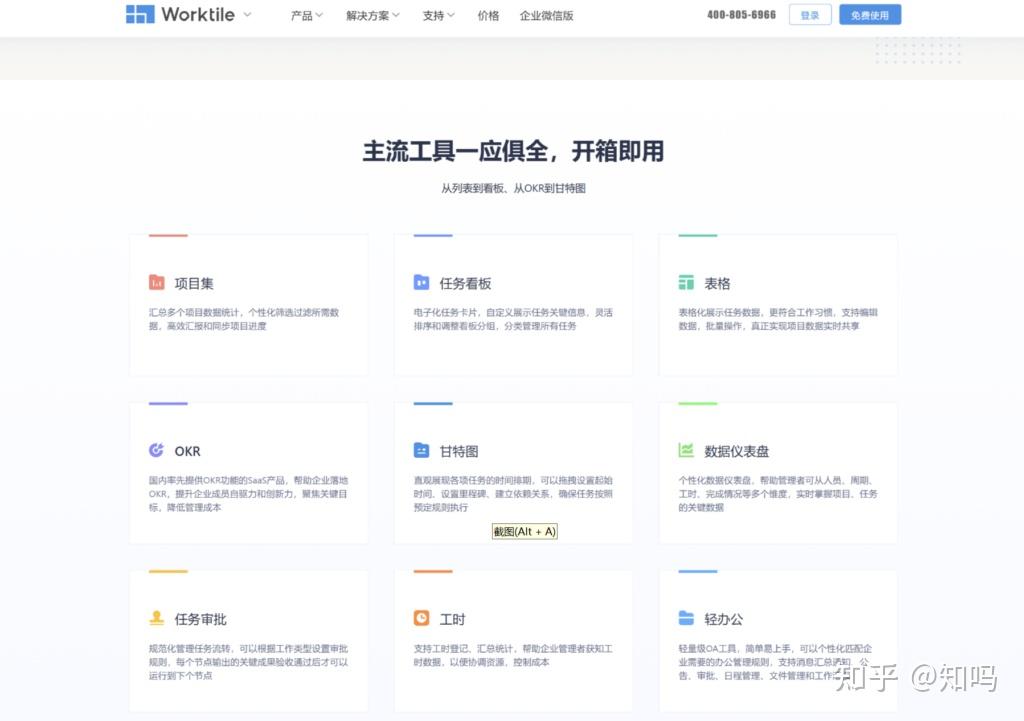Image resolution: width=1024 pixels, height=721 pixels.
Task: Expand the Worktile logo dropdown chevron
Action: click(x=245, y=15)
